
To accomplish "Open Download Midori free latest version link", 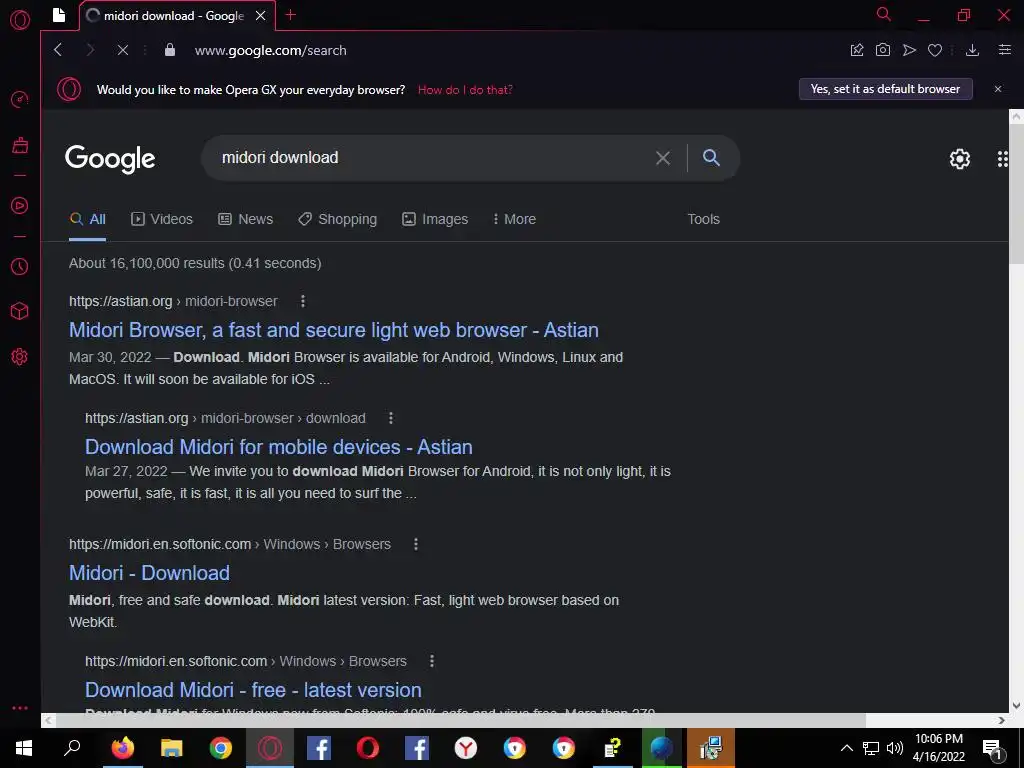I will (x=253, y=690).
